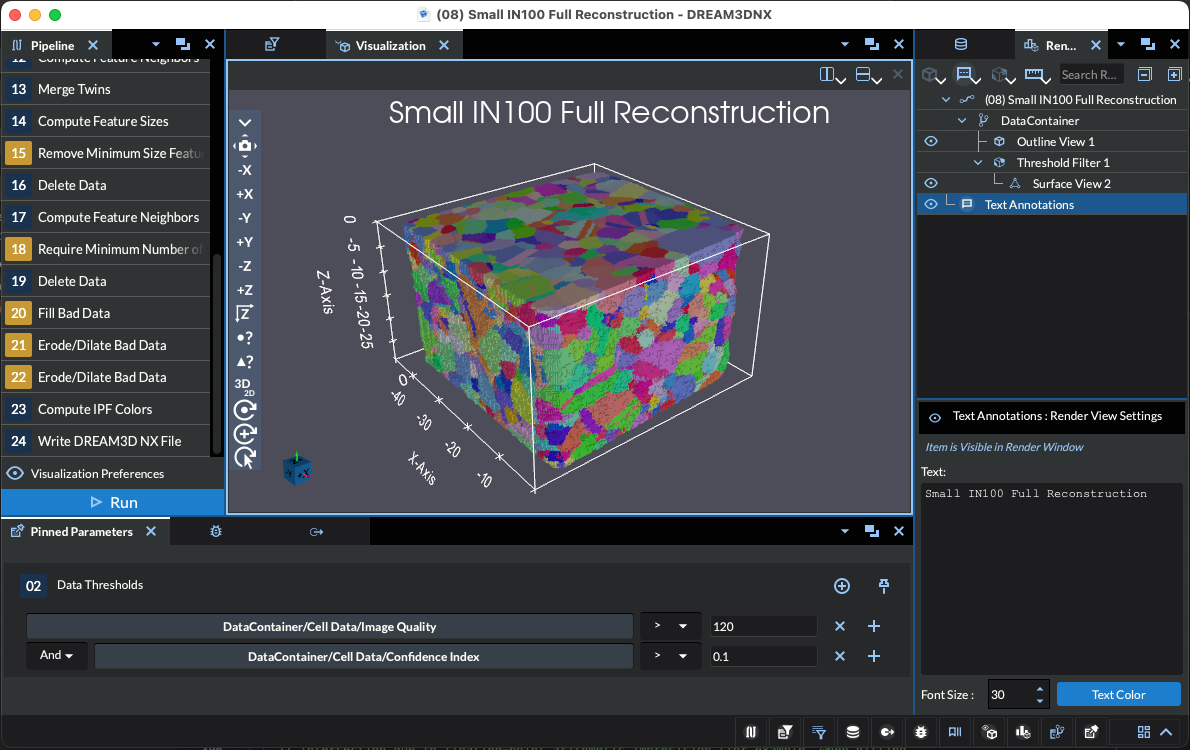Screen dimensions: 1190x750
Task: Toggle visibility of Outline View 1
Action: pyautogui.click(x=931, y=141)
